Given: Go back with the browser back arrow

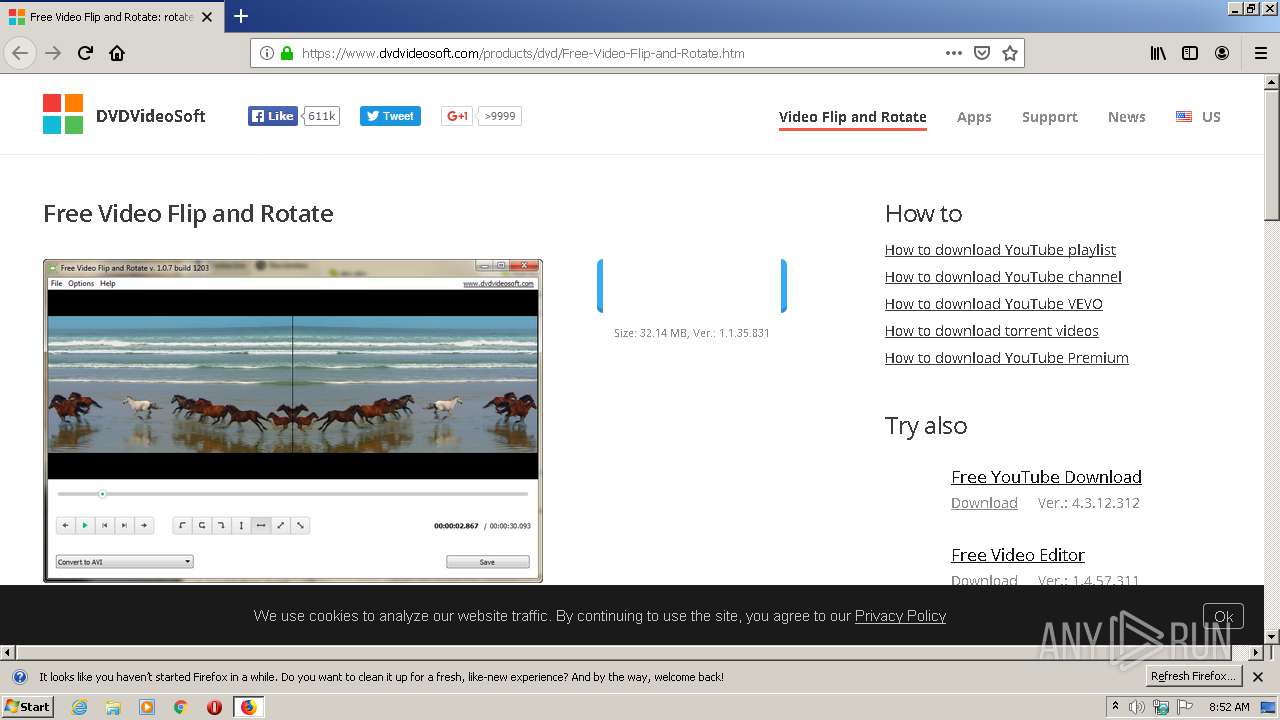Looking at the screenshot, I should (20, 53).
